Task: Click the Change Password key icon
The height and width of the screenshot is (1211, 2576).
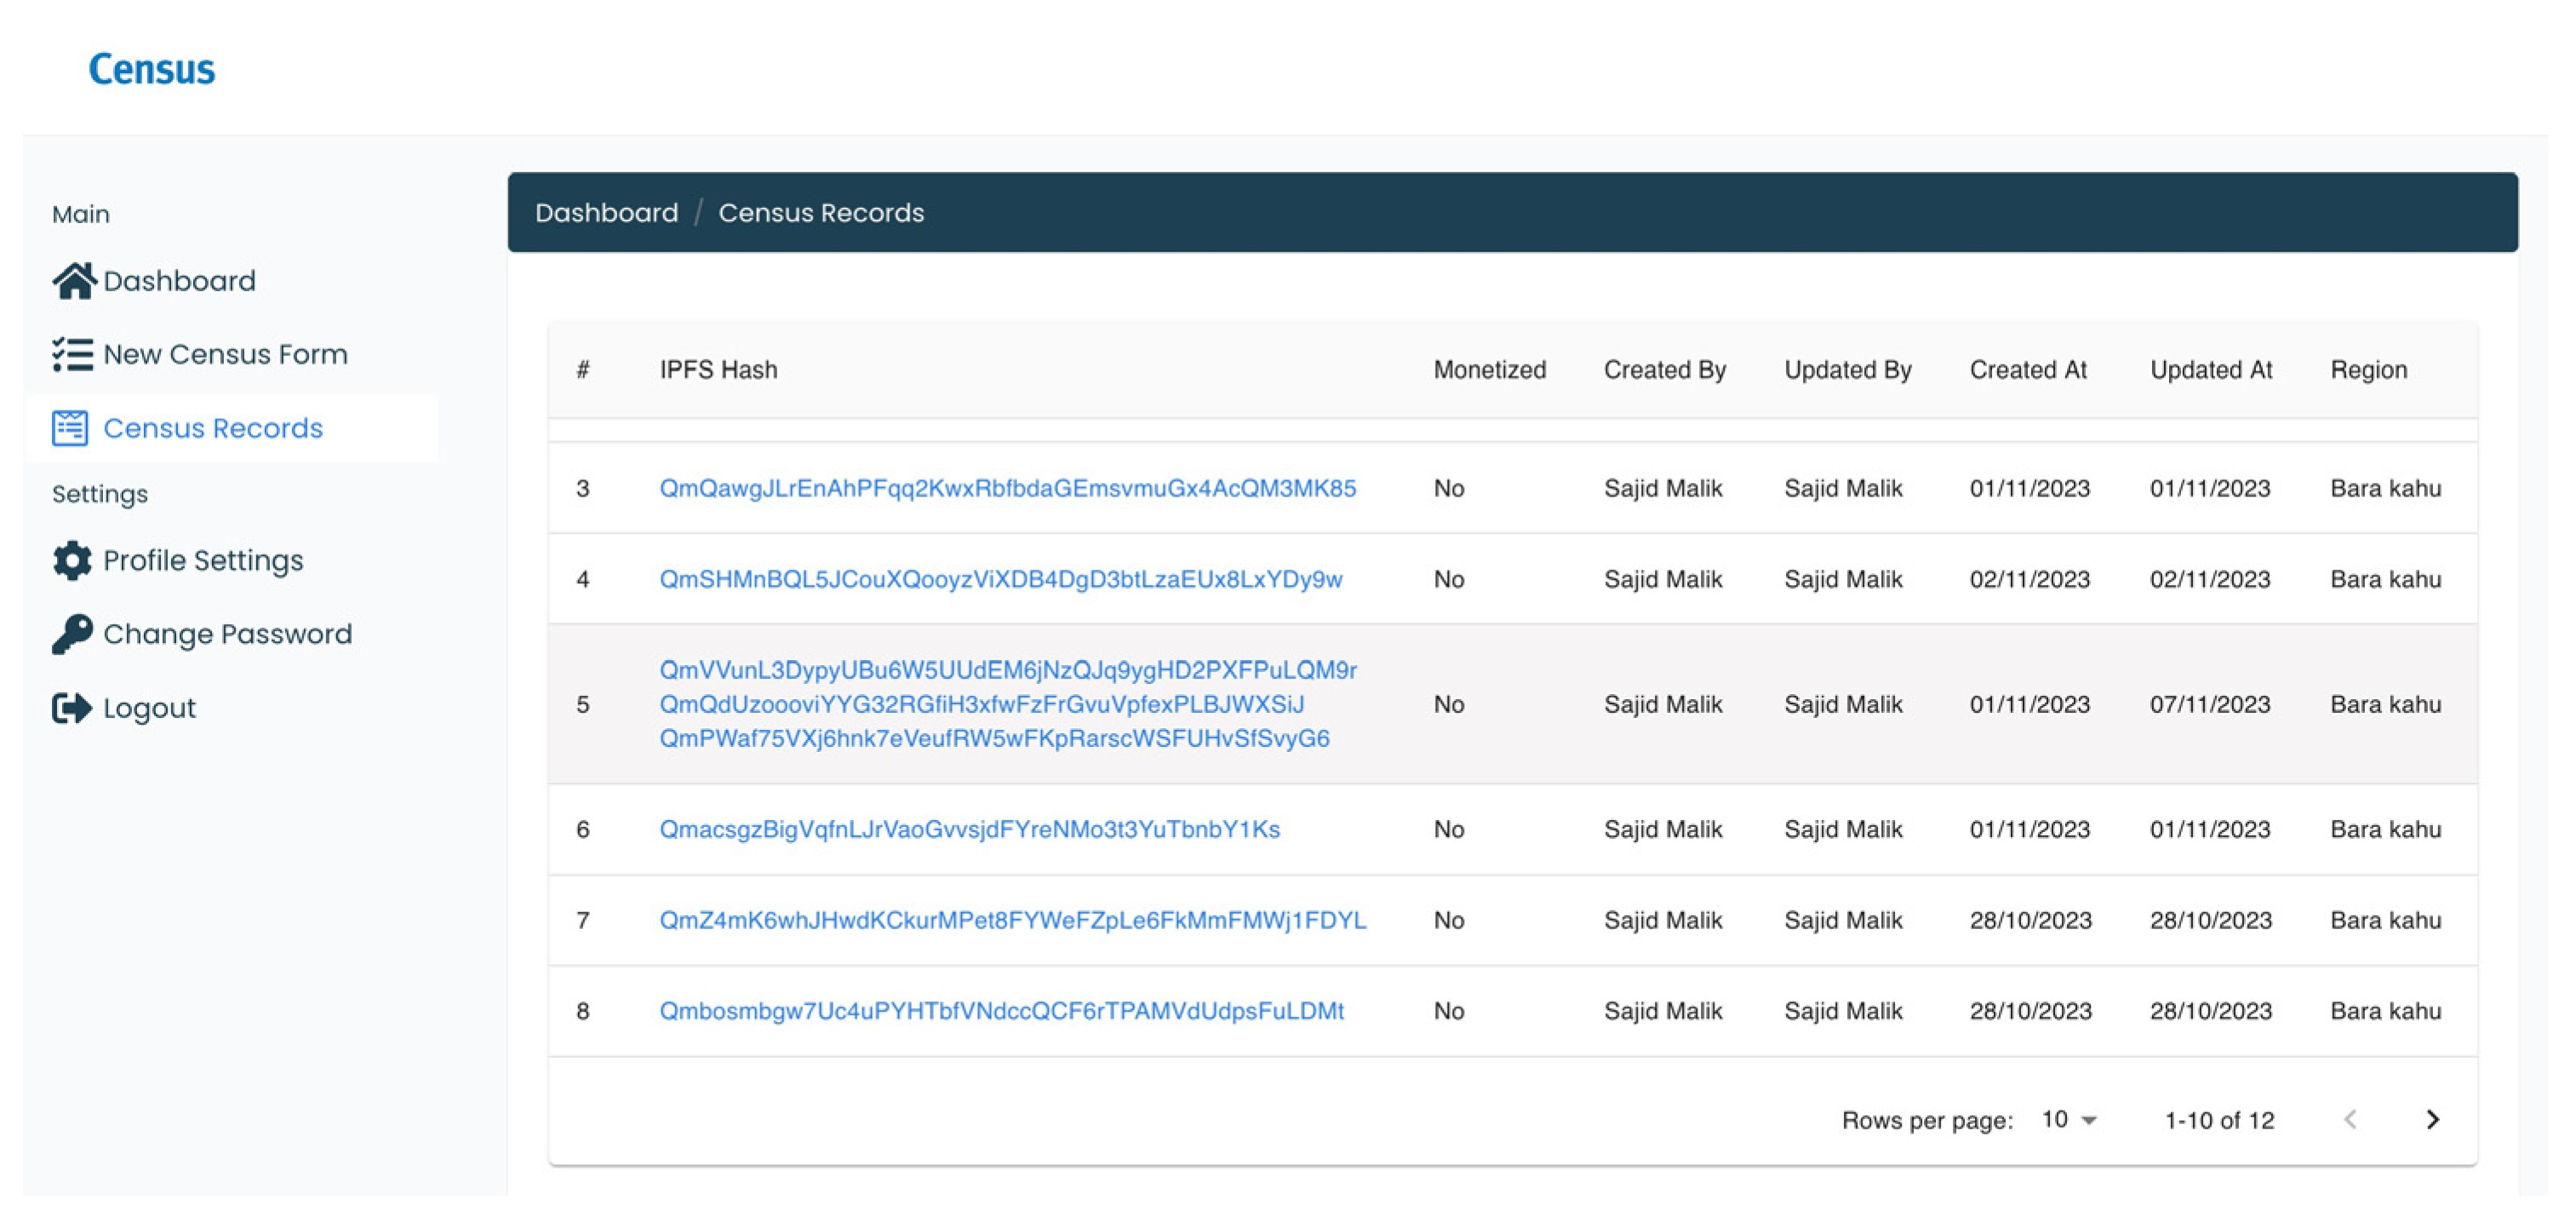Action: tap(72, 634)
